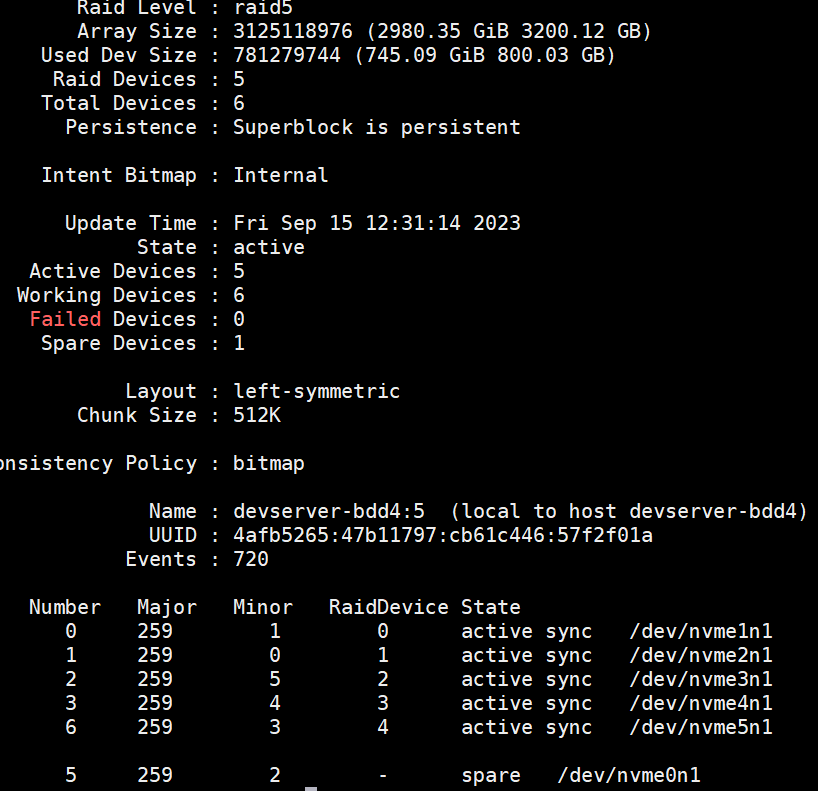Click the "left-symmetric" layout value

pos(317,391)
